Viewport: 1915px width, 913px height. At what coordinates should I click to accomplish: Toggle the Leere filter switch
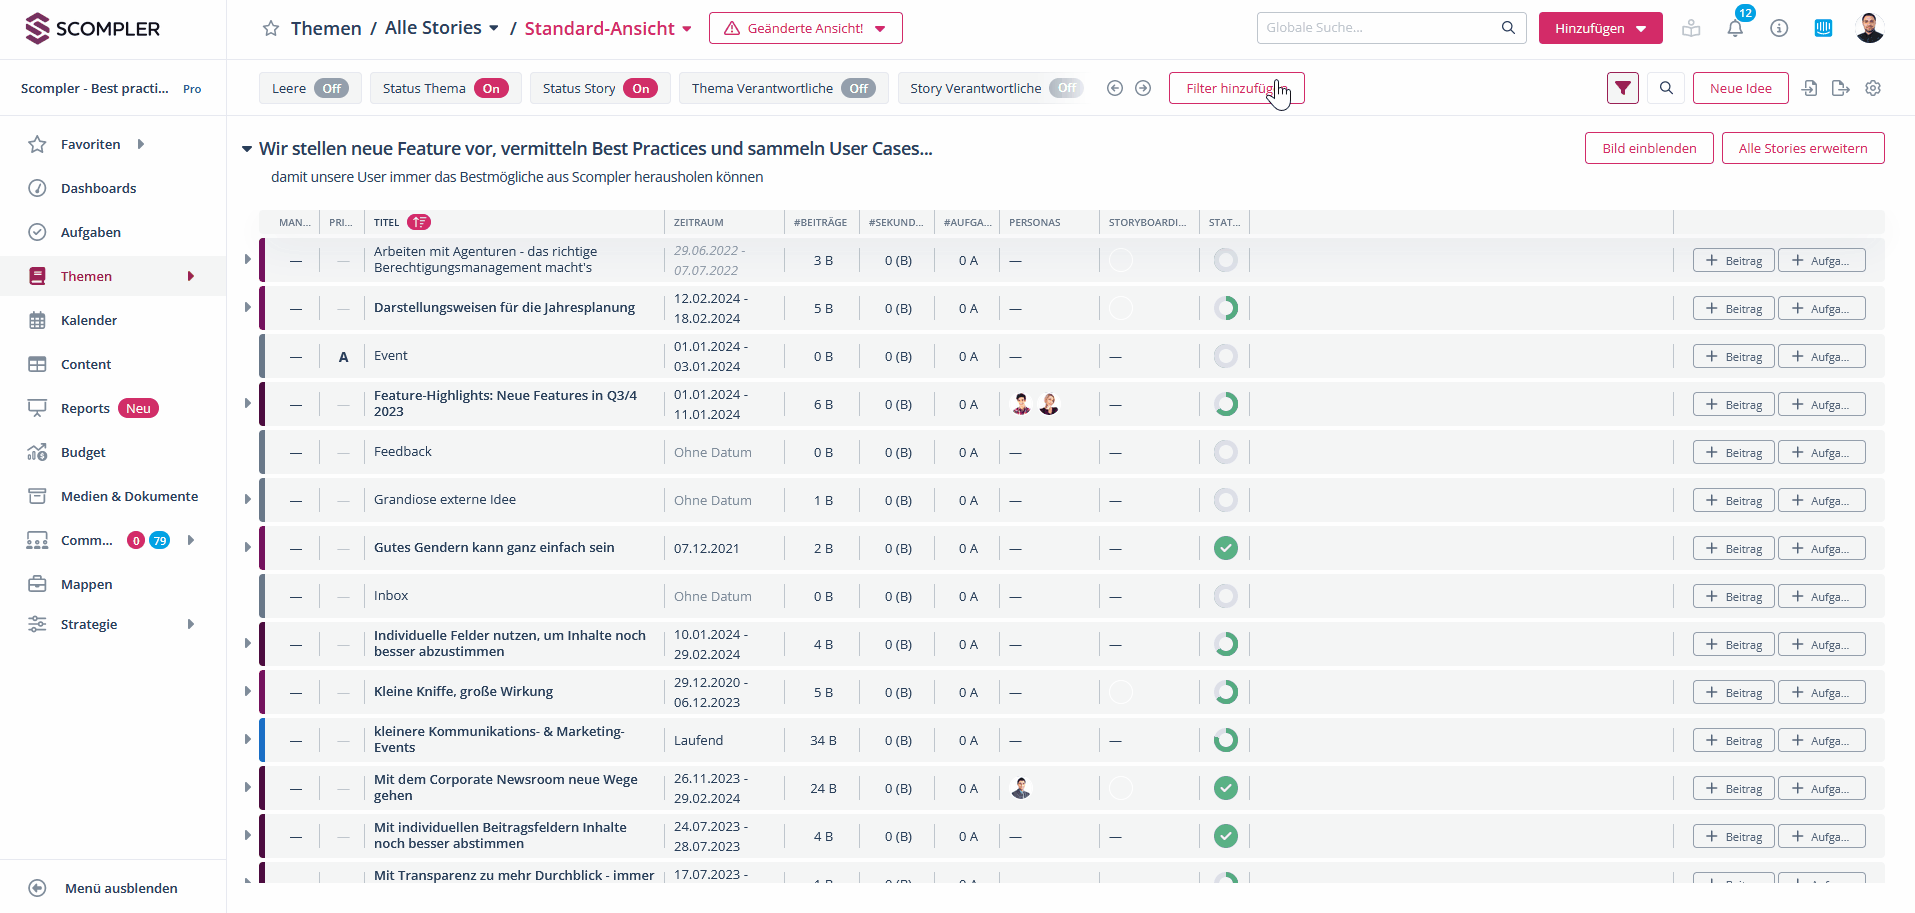331,88
